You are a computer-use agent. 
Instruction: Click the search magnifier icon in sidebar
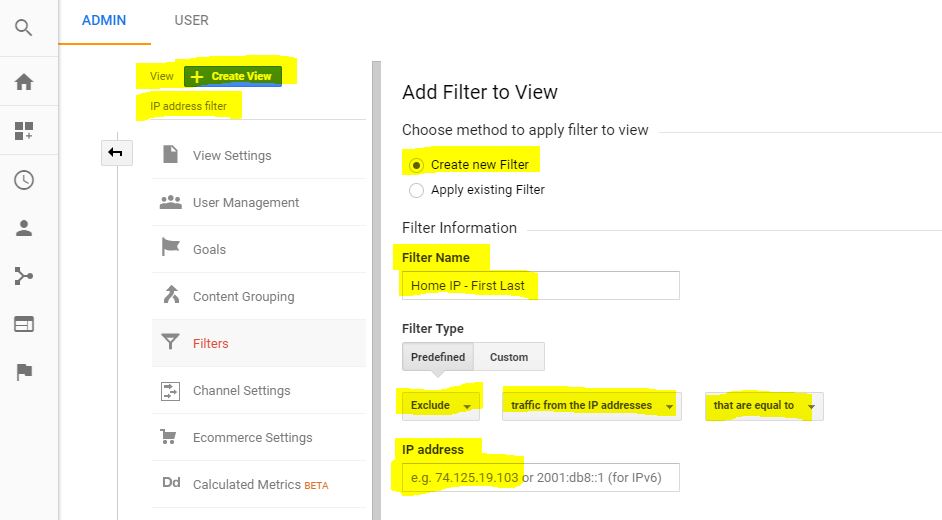(x=24, y=28)
